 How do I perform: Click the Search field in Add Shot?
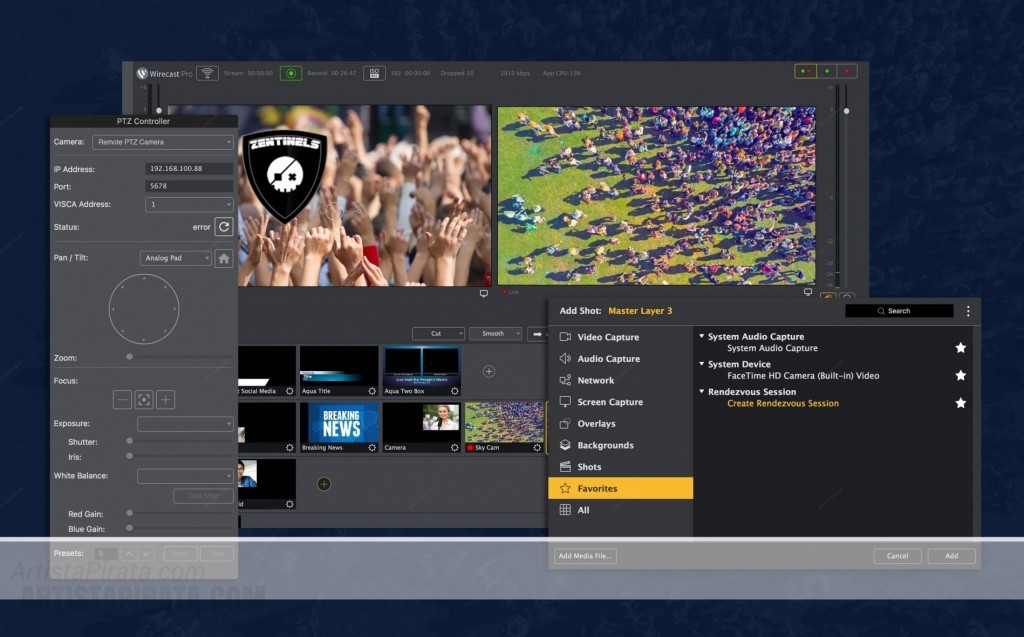tap(899, 311)
